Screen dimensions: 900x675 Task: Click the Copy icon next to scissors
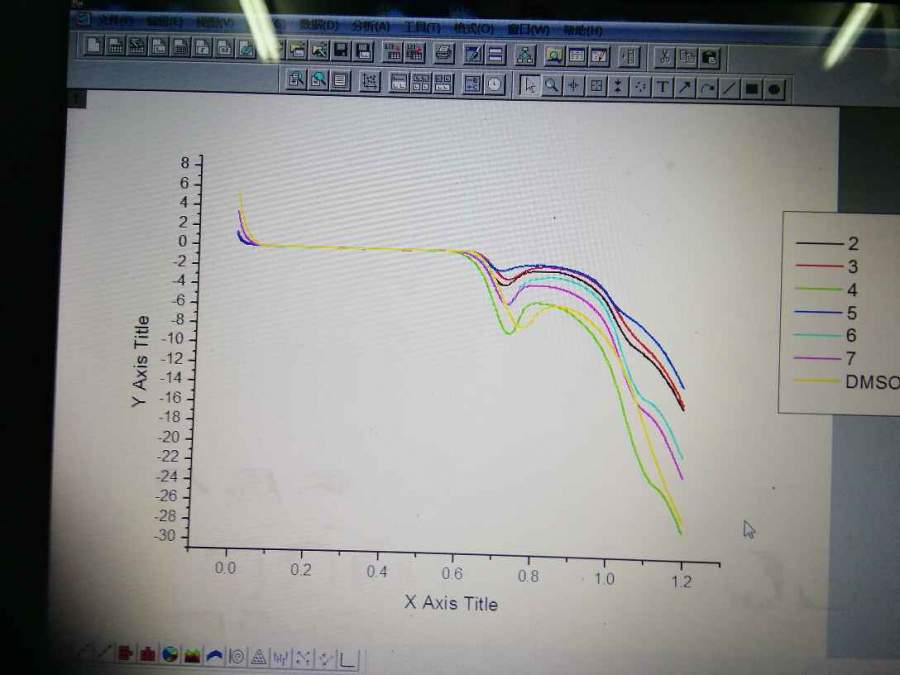coord(687,57)
